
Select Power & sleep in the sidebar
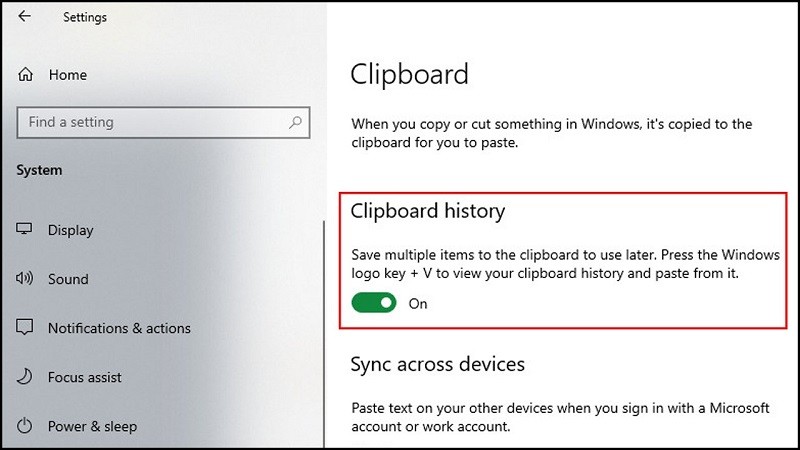pyautogui.click(x=92, y=426)
